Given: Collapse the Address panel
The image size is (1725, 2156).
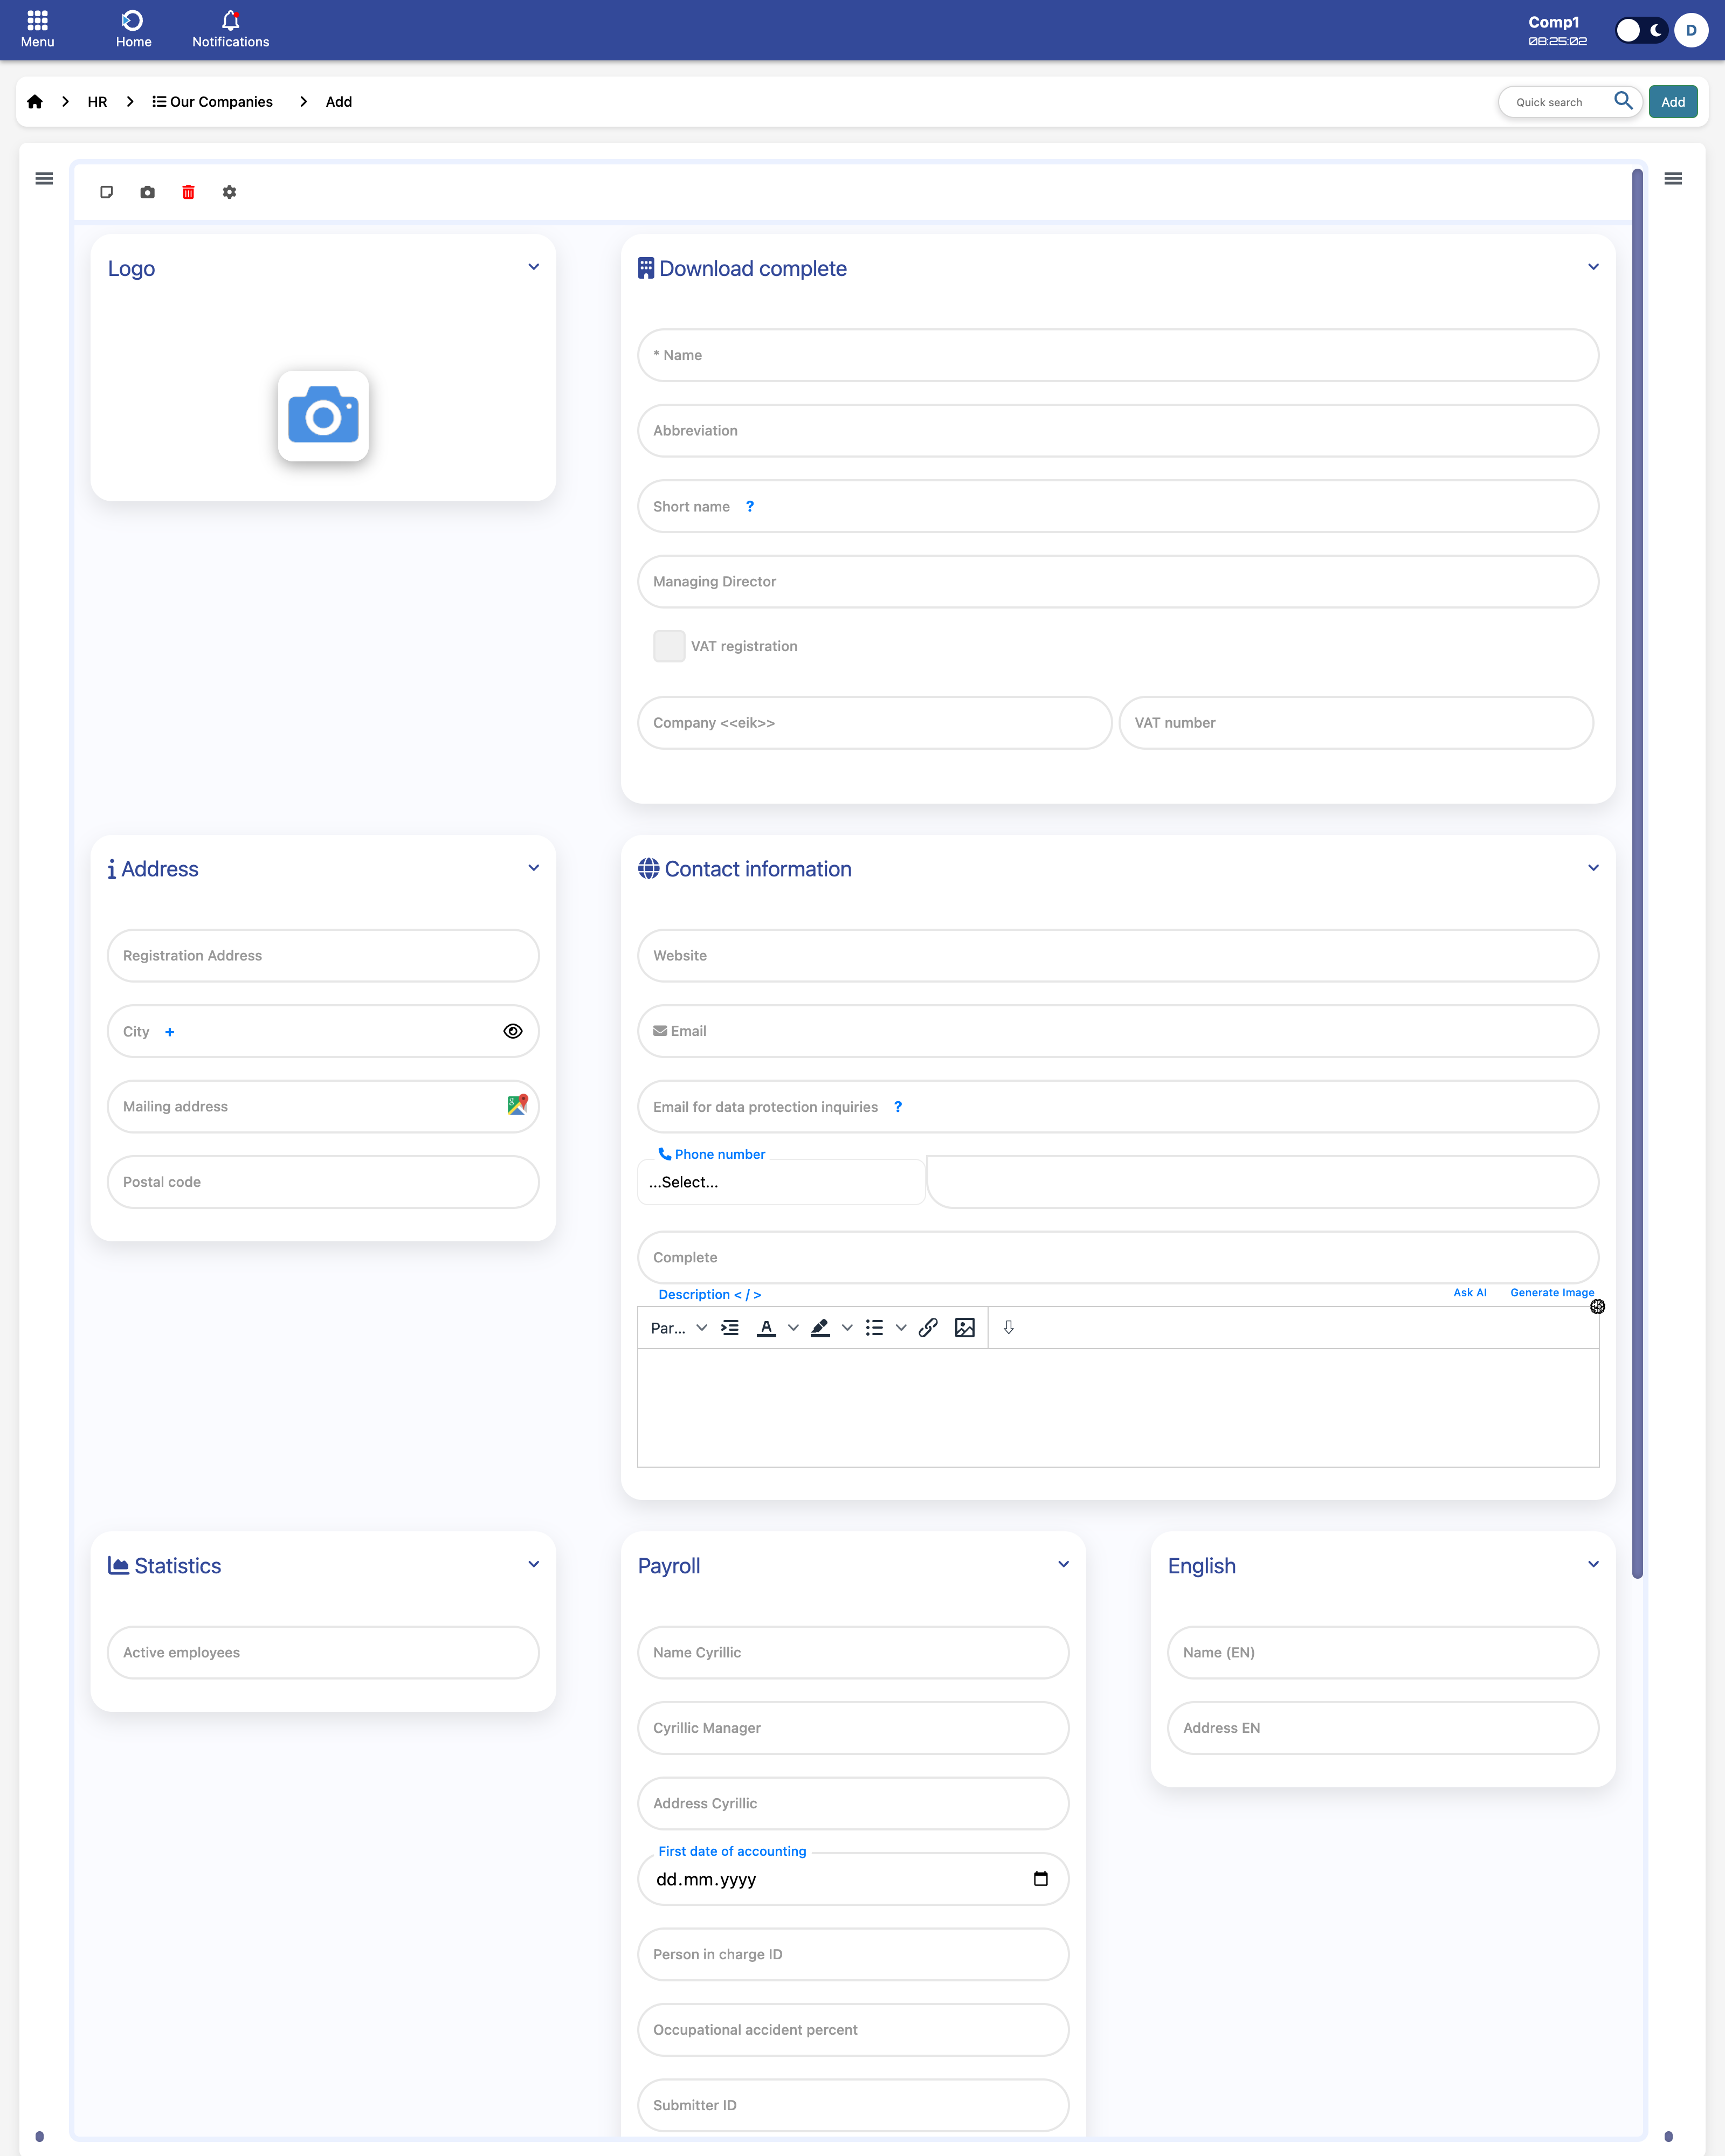Looking at the screenshot, I should tap(534, 868).
